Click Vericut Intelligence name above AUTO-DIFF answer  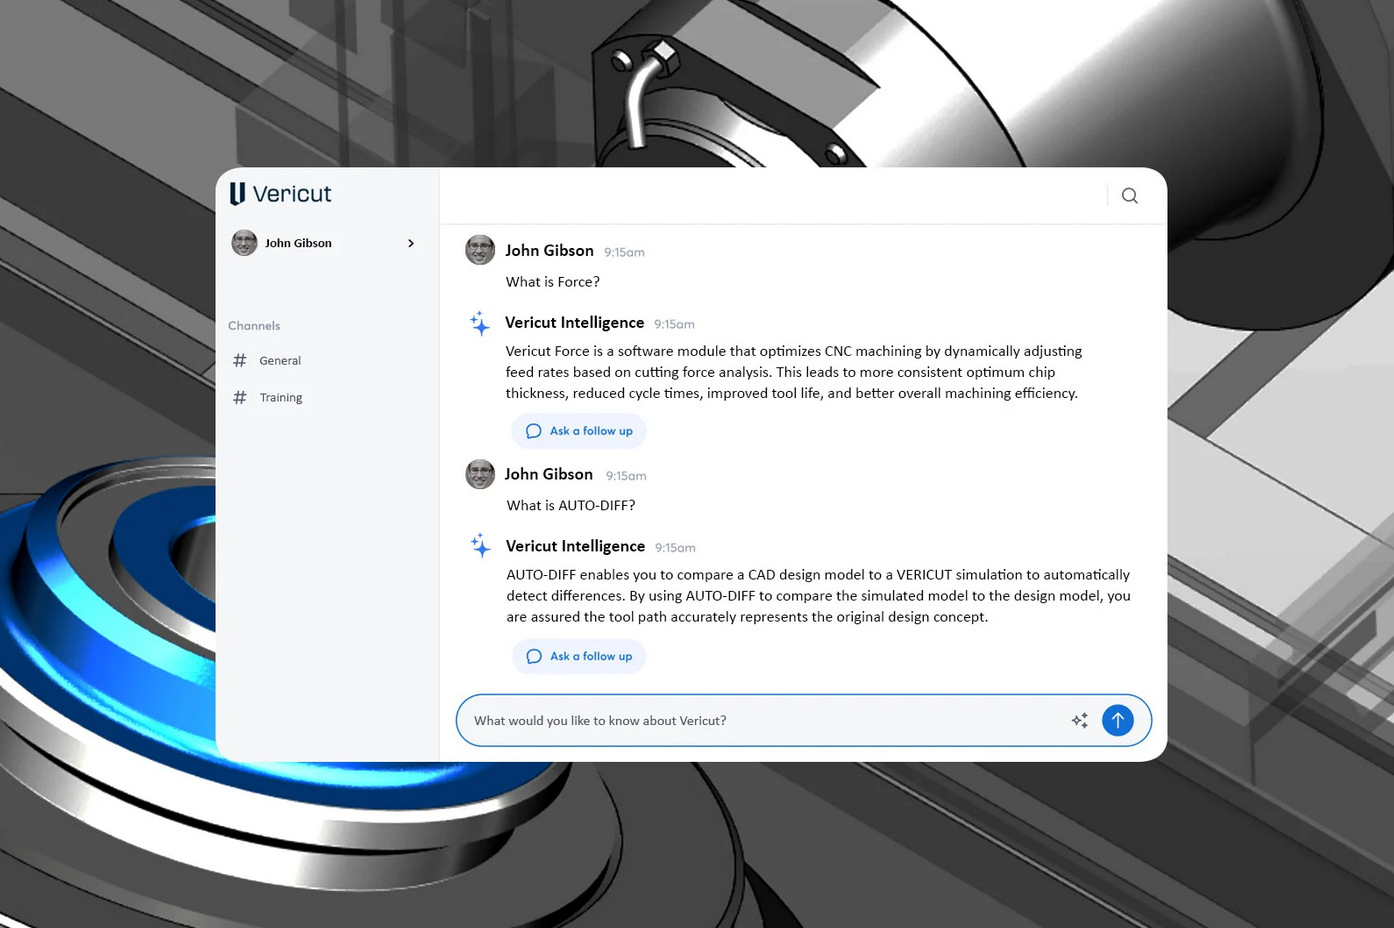click(x=576, y=546)
